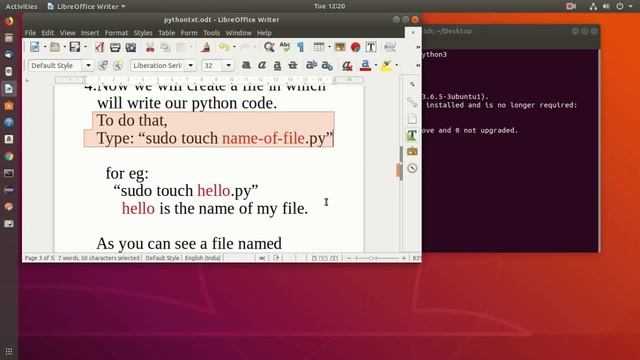
Task: Toggle underline formatting
Action: [x=277, y=65]
